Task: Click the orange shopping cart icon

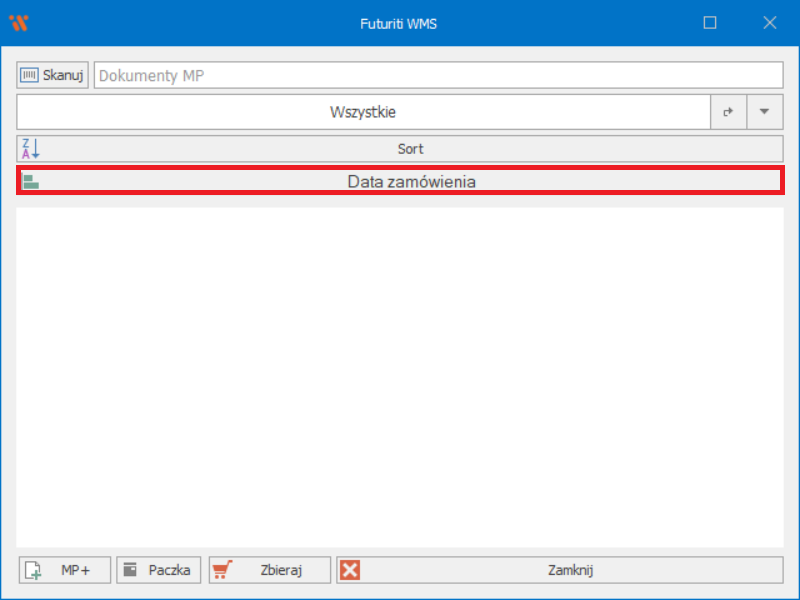Action: coord(222,570)
